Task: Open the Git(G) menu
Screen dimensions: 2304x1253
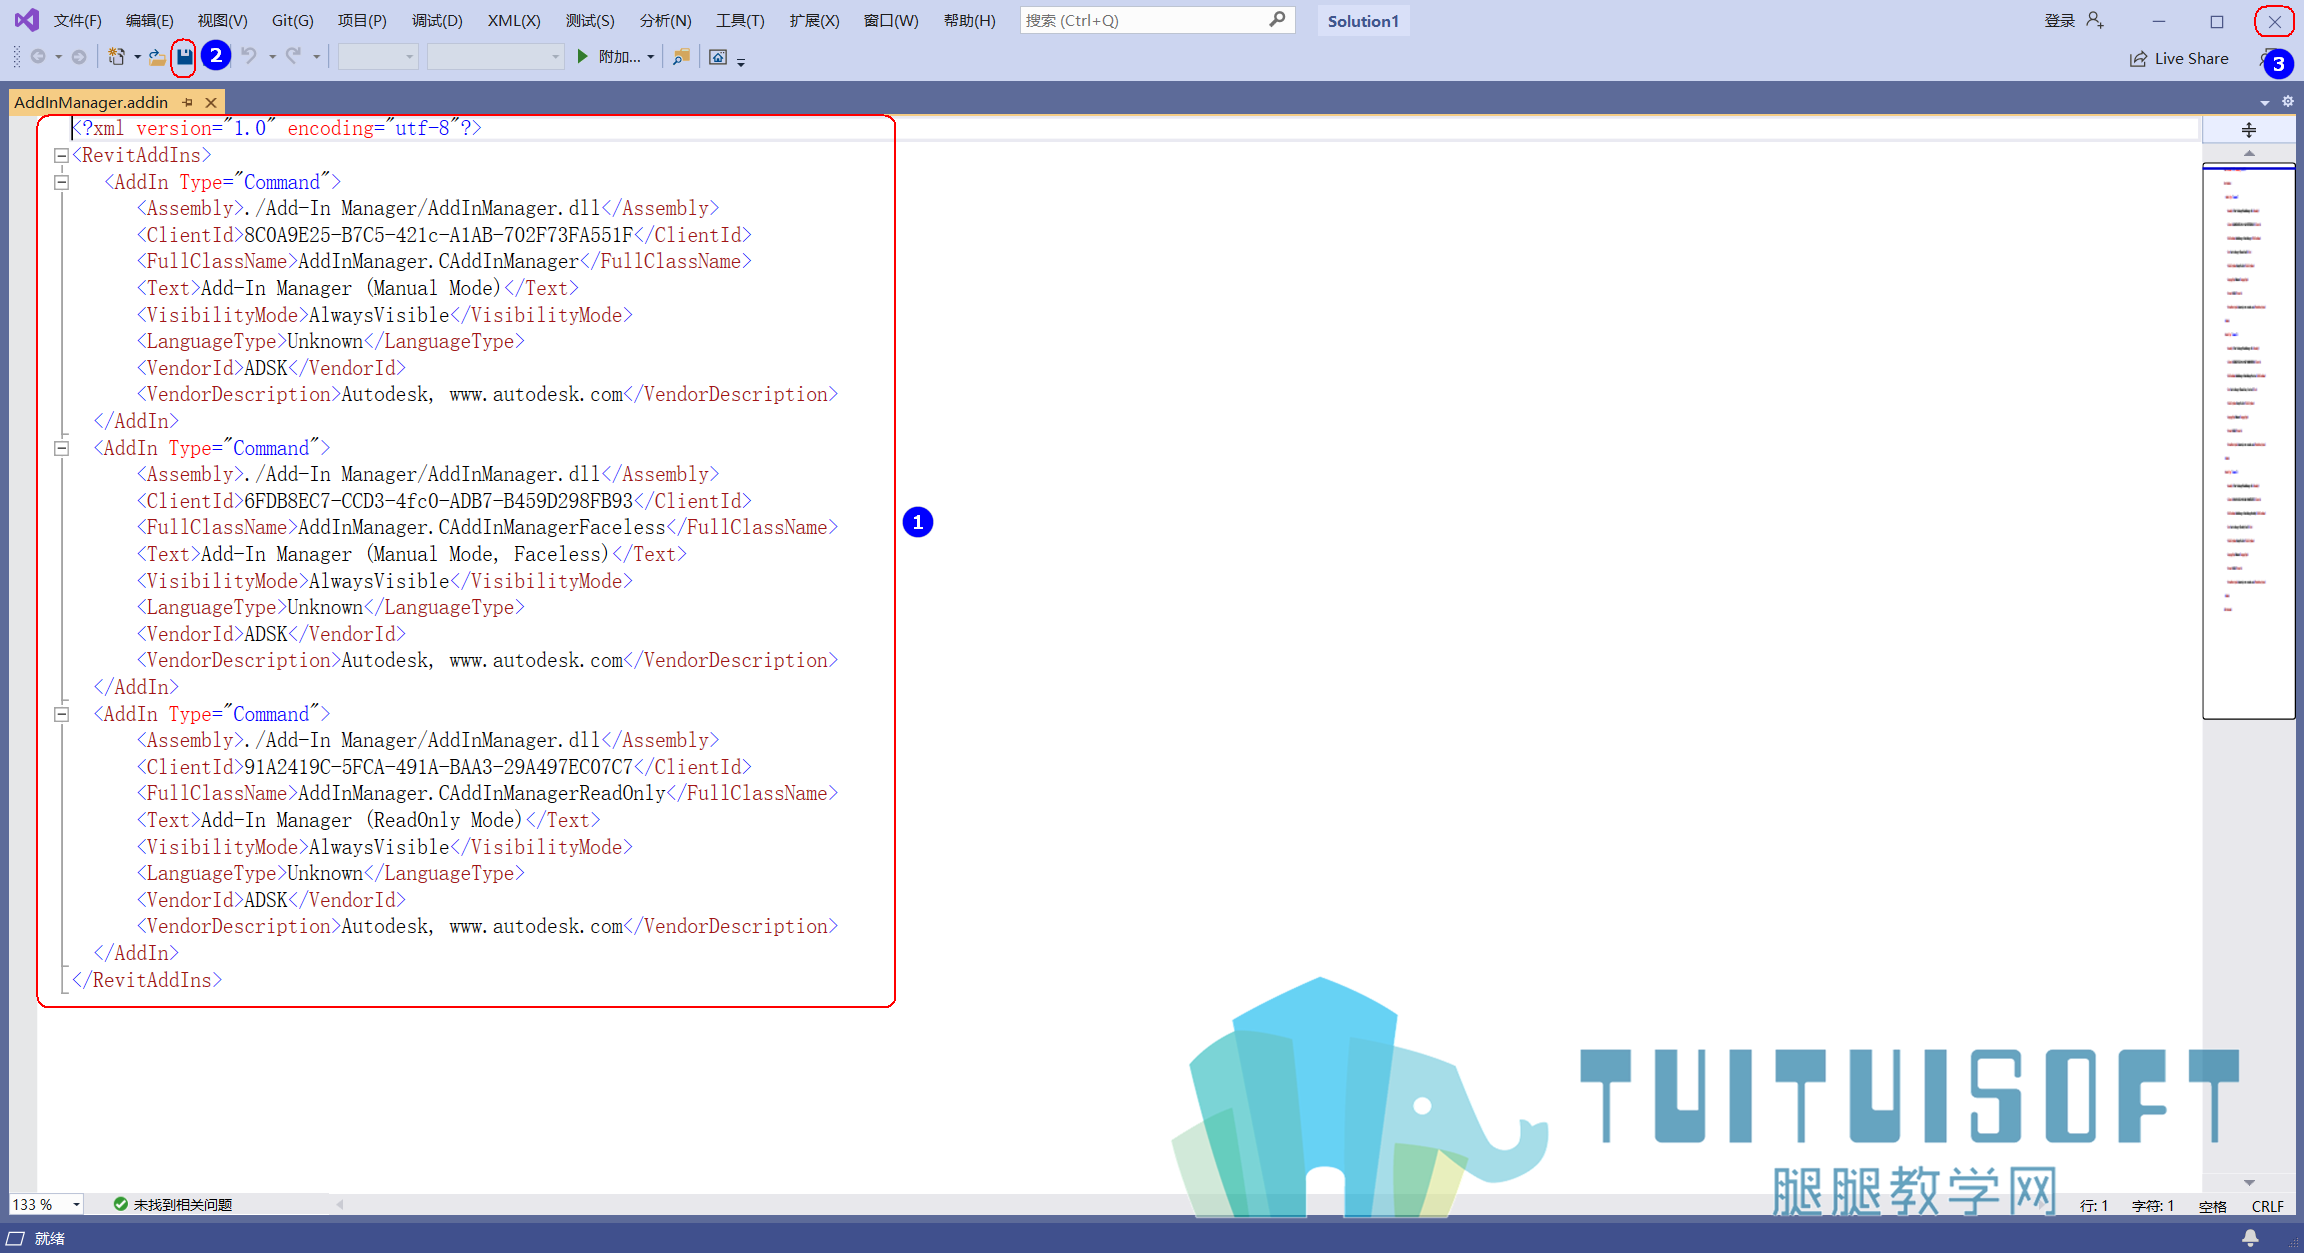Action: coord(292,20)
